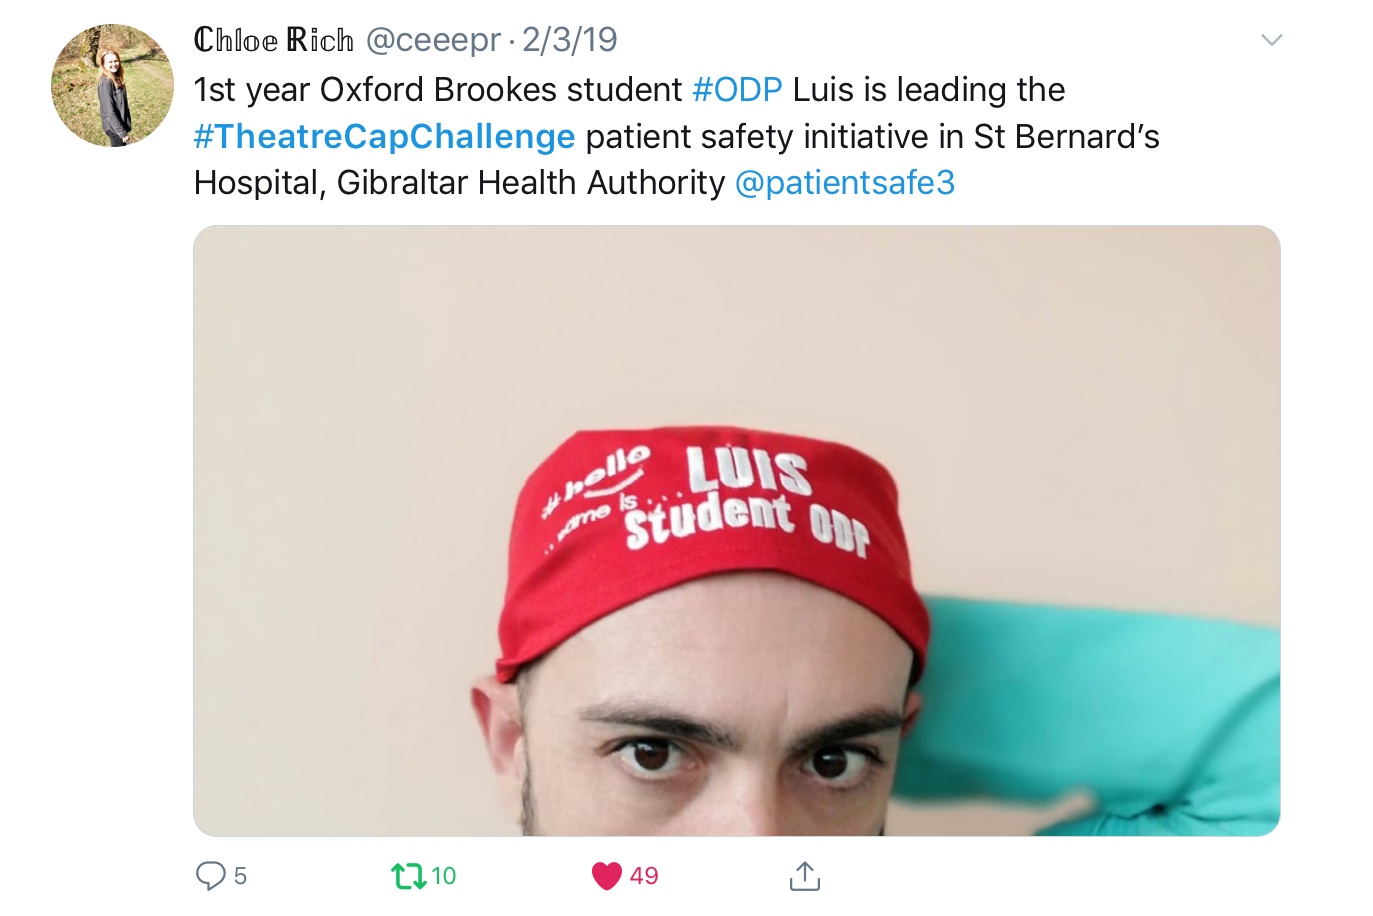Open the Chloe Rich display name
This screenshot has width=1373, height=916.
273,40
